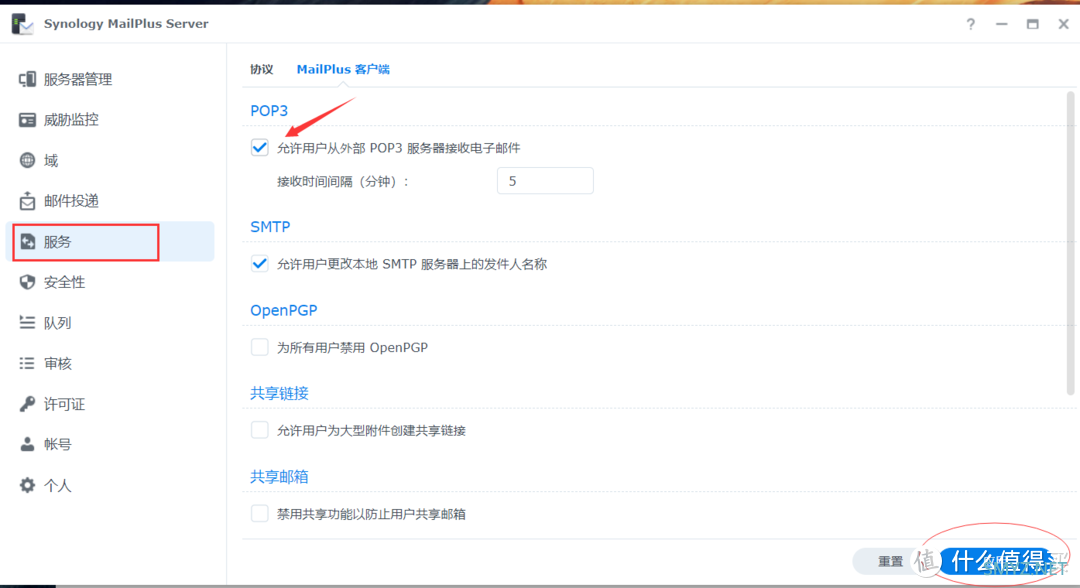Screen dimensions: 1080x588
Task: Show the 队列 page
Action: pos(110,322)
